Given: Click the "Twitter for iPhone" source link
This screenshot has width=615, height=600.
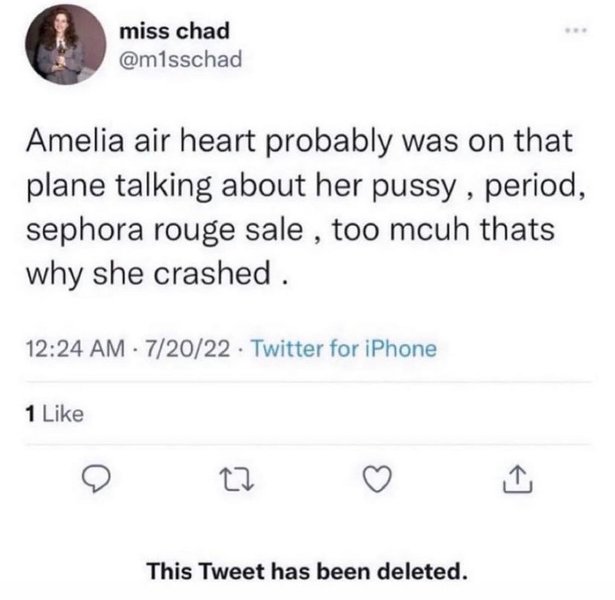Looking at the screenshot, I should coord(342,349).
